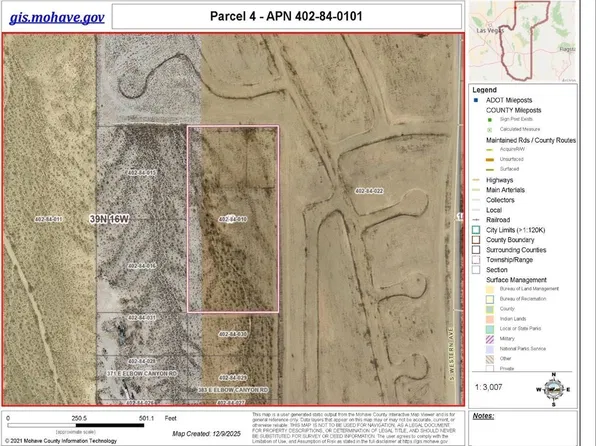Click the National Parks Service swatch
Image resolution: width=596 pixels, height=446 pixels.
[x=490, y=349]
